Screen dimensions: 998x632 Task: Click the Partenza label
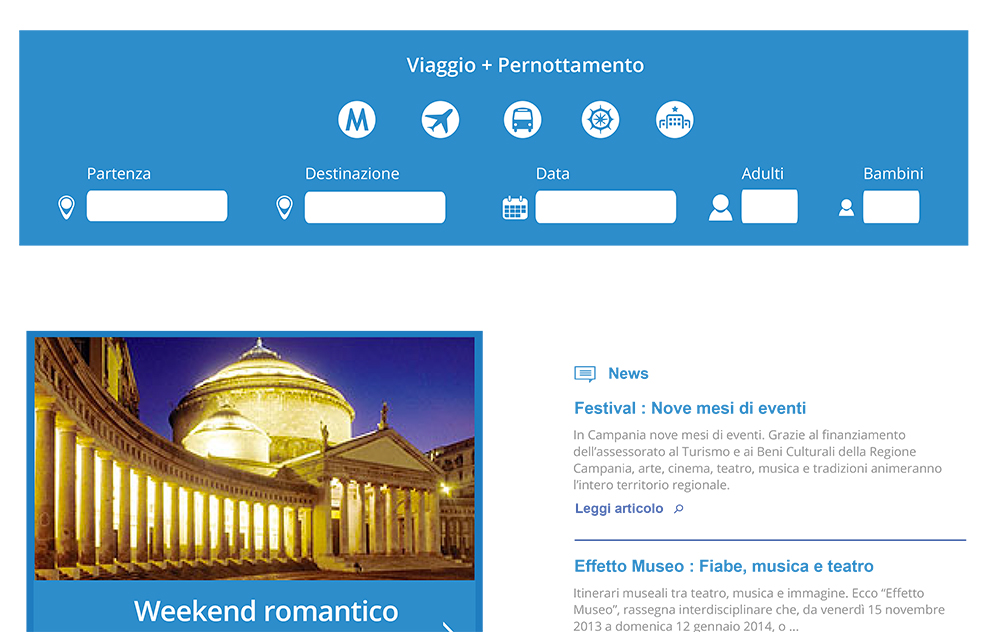(119, 174)
